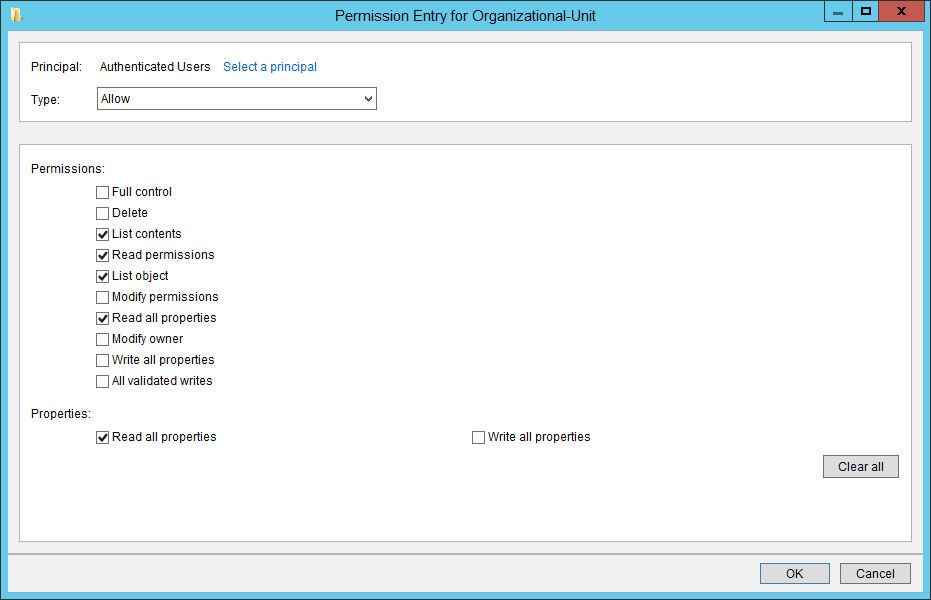
Task: Click the Clear all button
Action: click(x=860, y=466)
